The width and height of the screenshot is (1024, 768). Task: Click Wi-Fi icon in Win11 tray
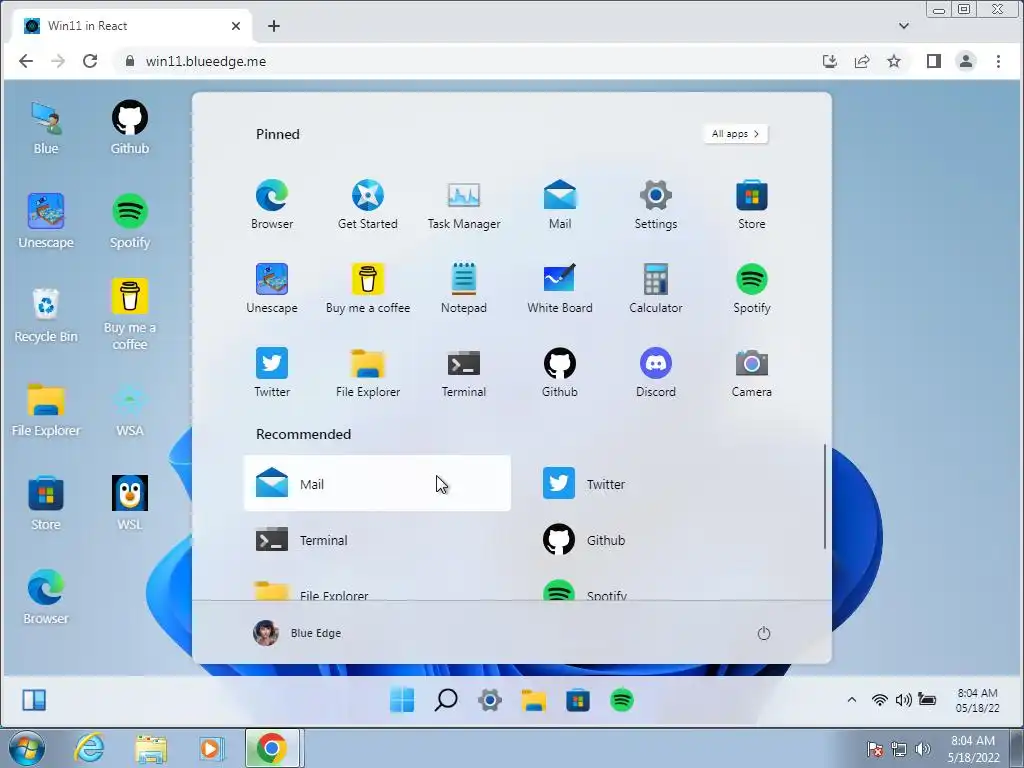click(880, 700)
